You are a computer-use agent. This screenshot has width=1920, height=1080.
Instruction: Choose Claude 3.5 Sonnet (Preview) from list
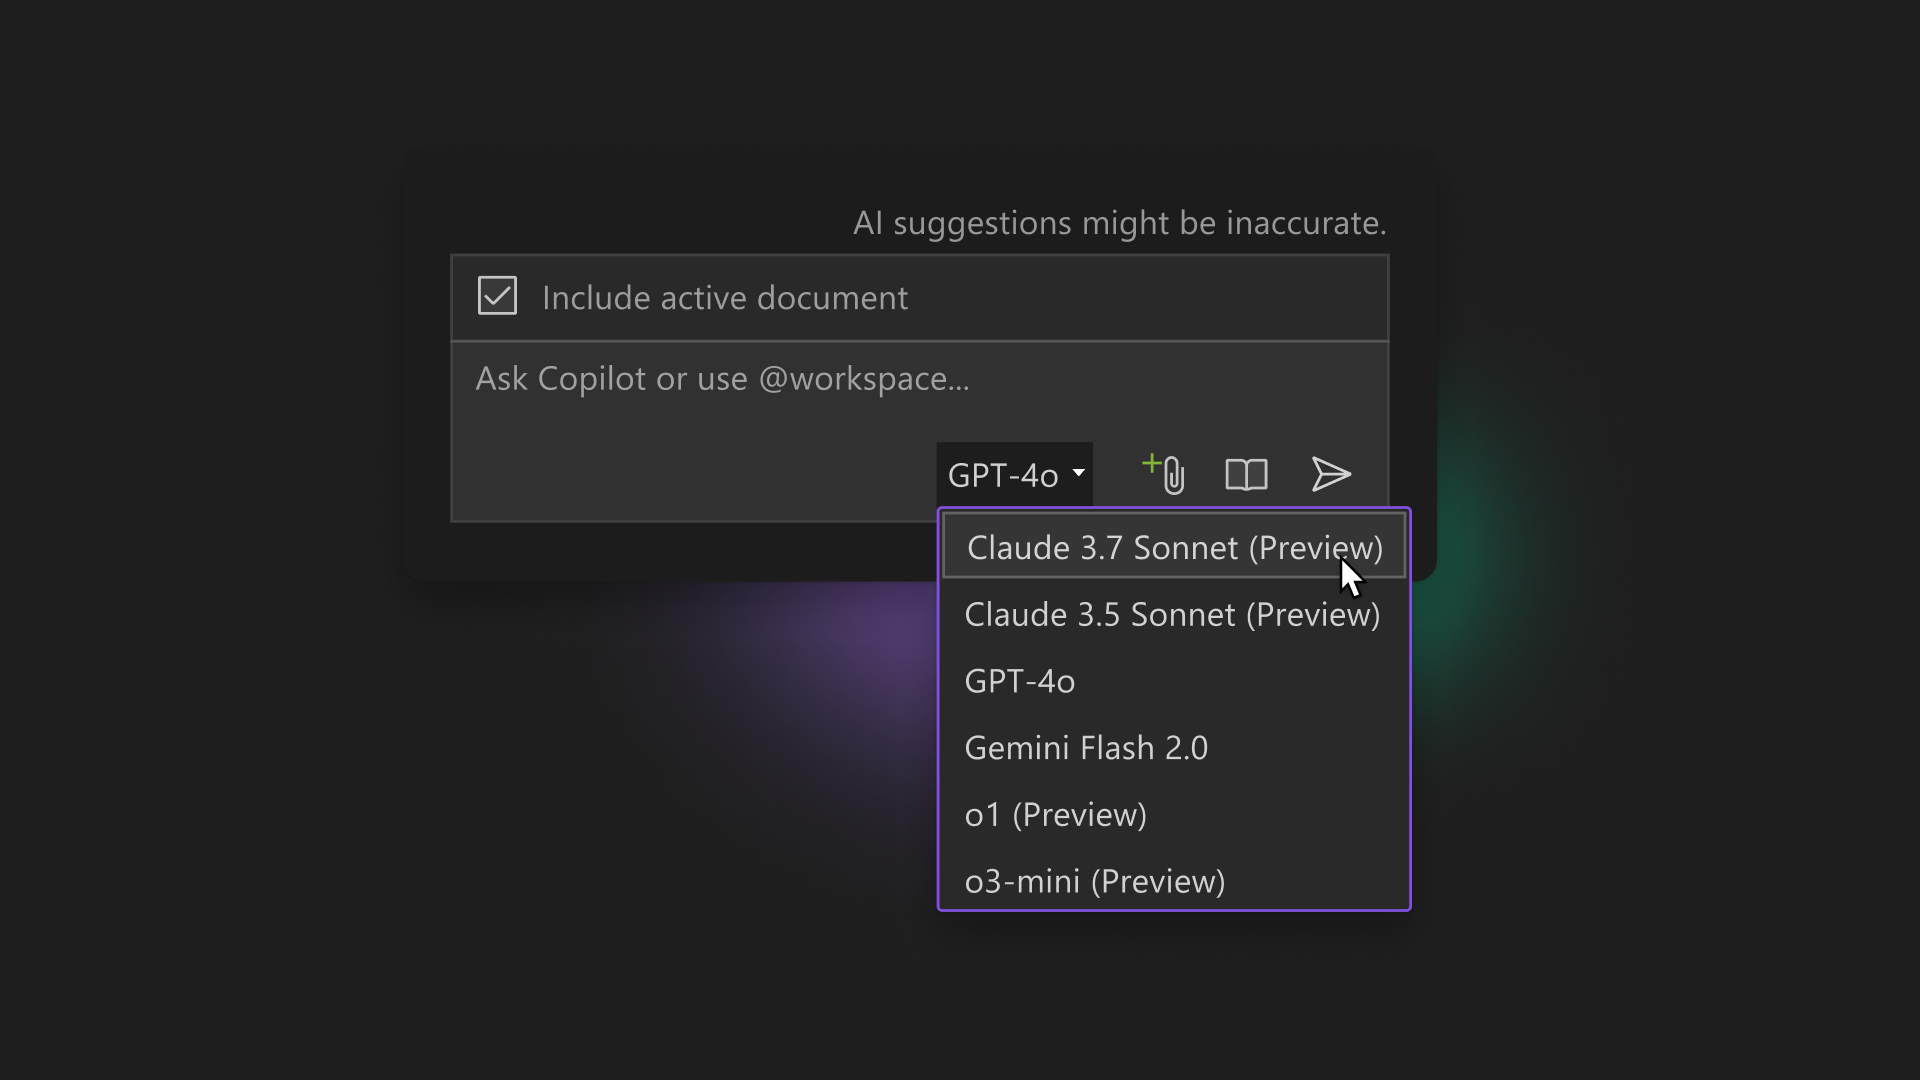[x=1172, y=614]
